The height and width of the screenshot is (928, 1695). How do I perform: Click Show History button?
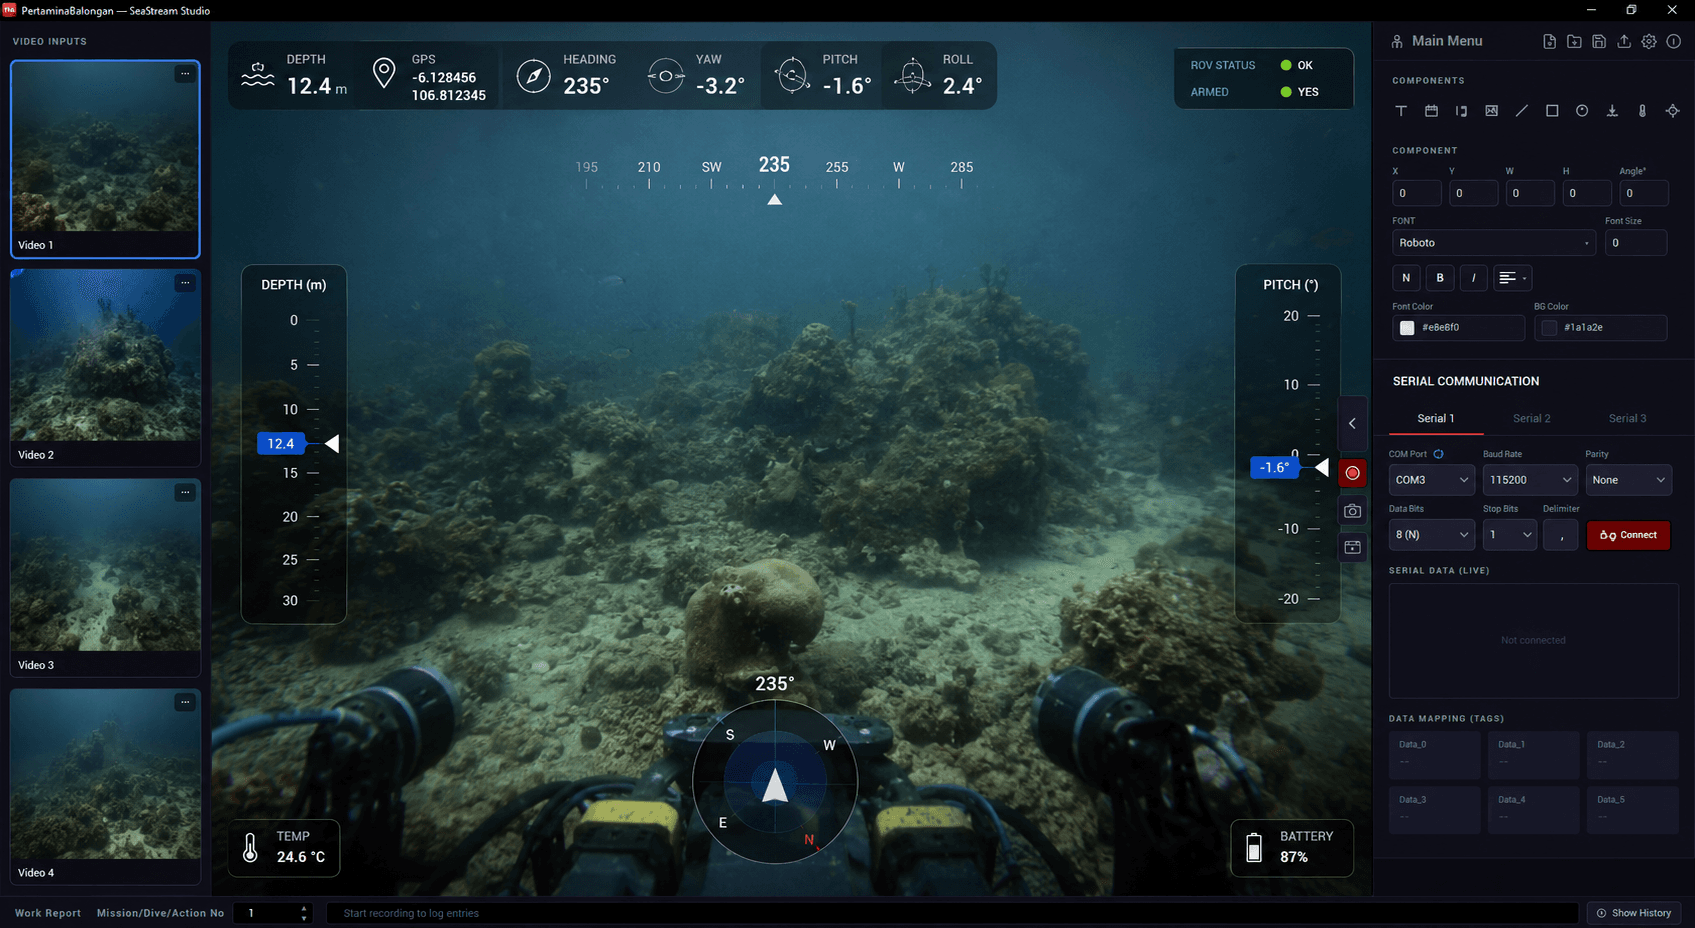coord(1634,913)
